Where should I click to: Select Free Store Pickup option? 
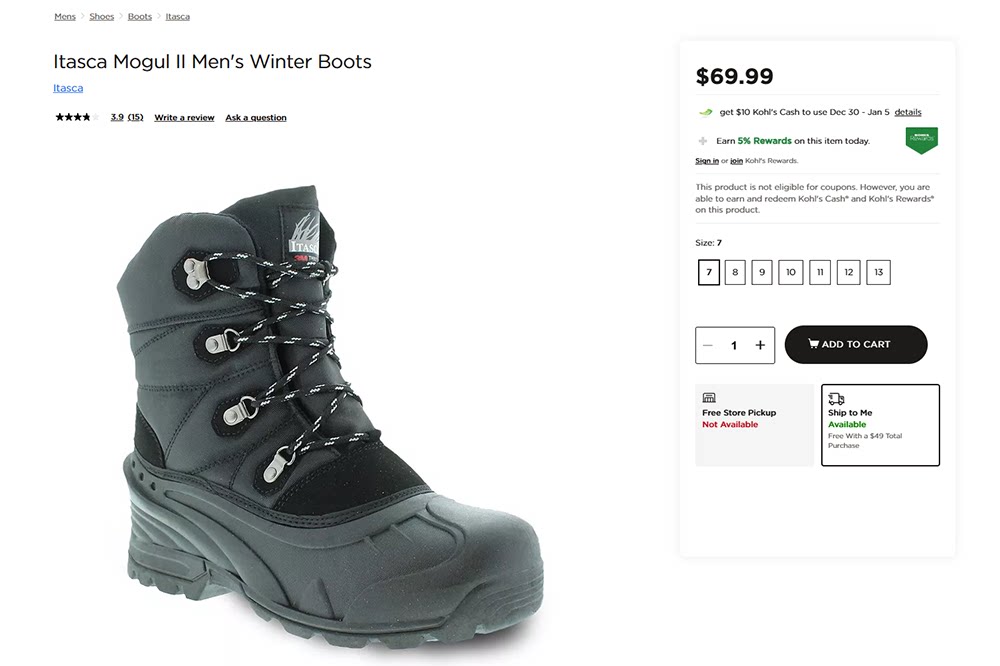click(754, 425)
